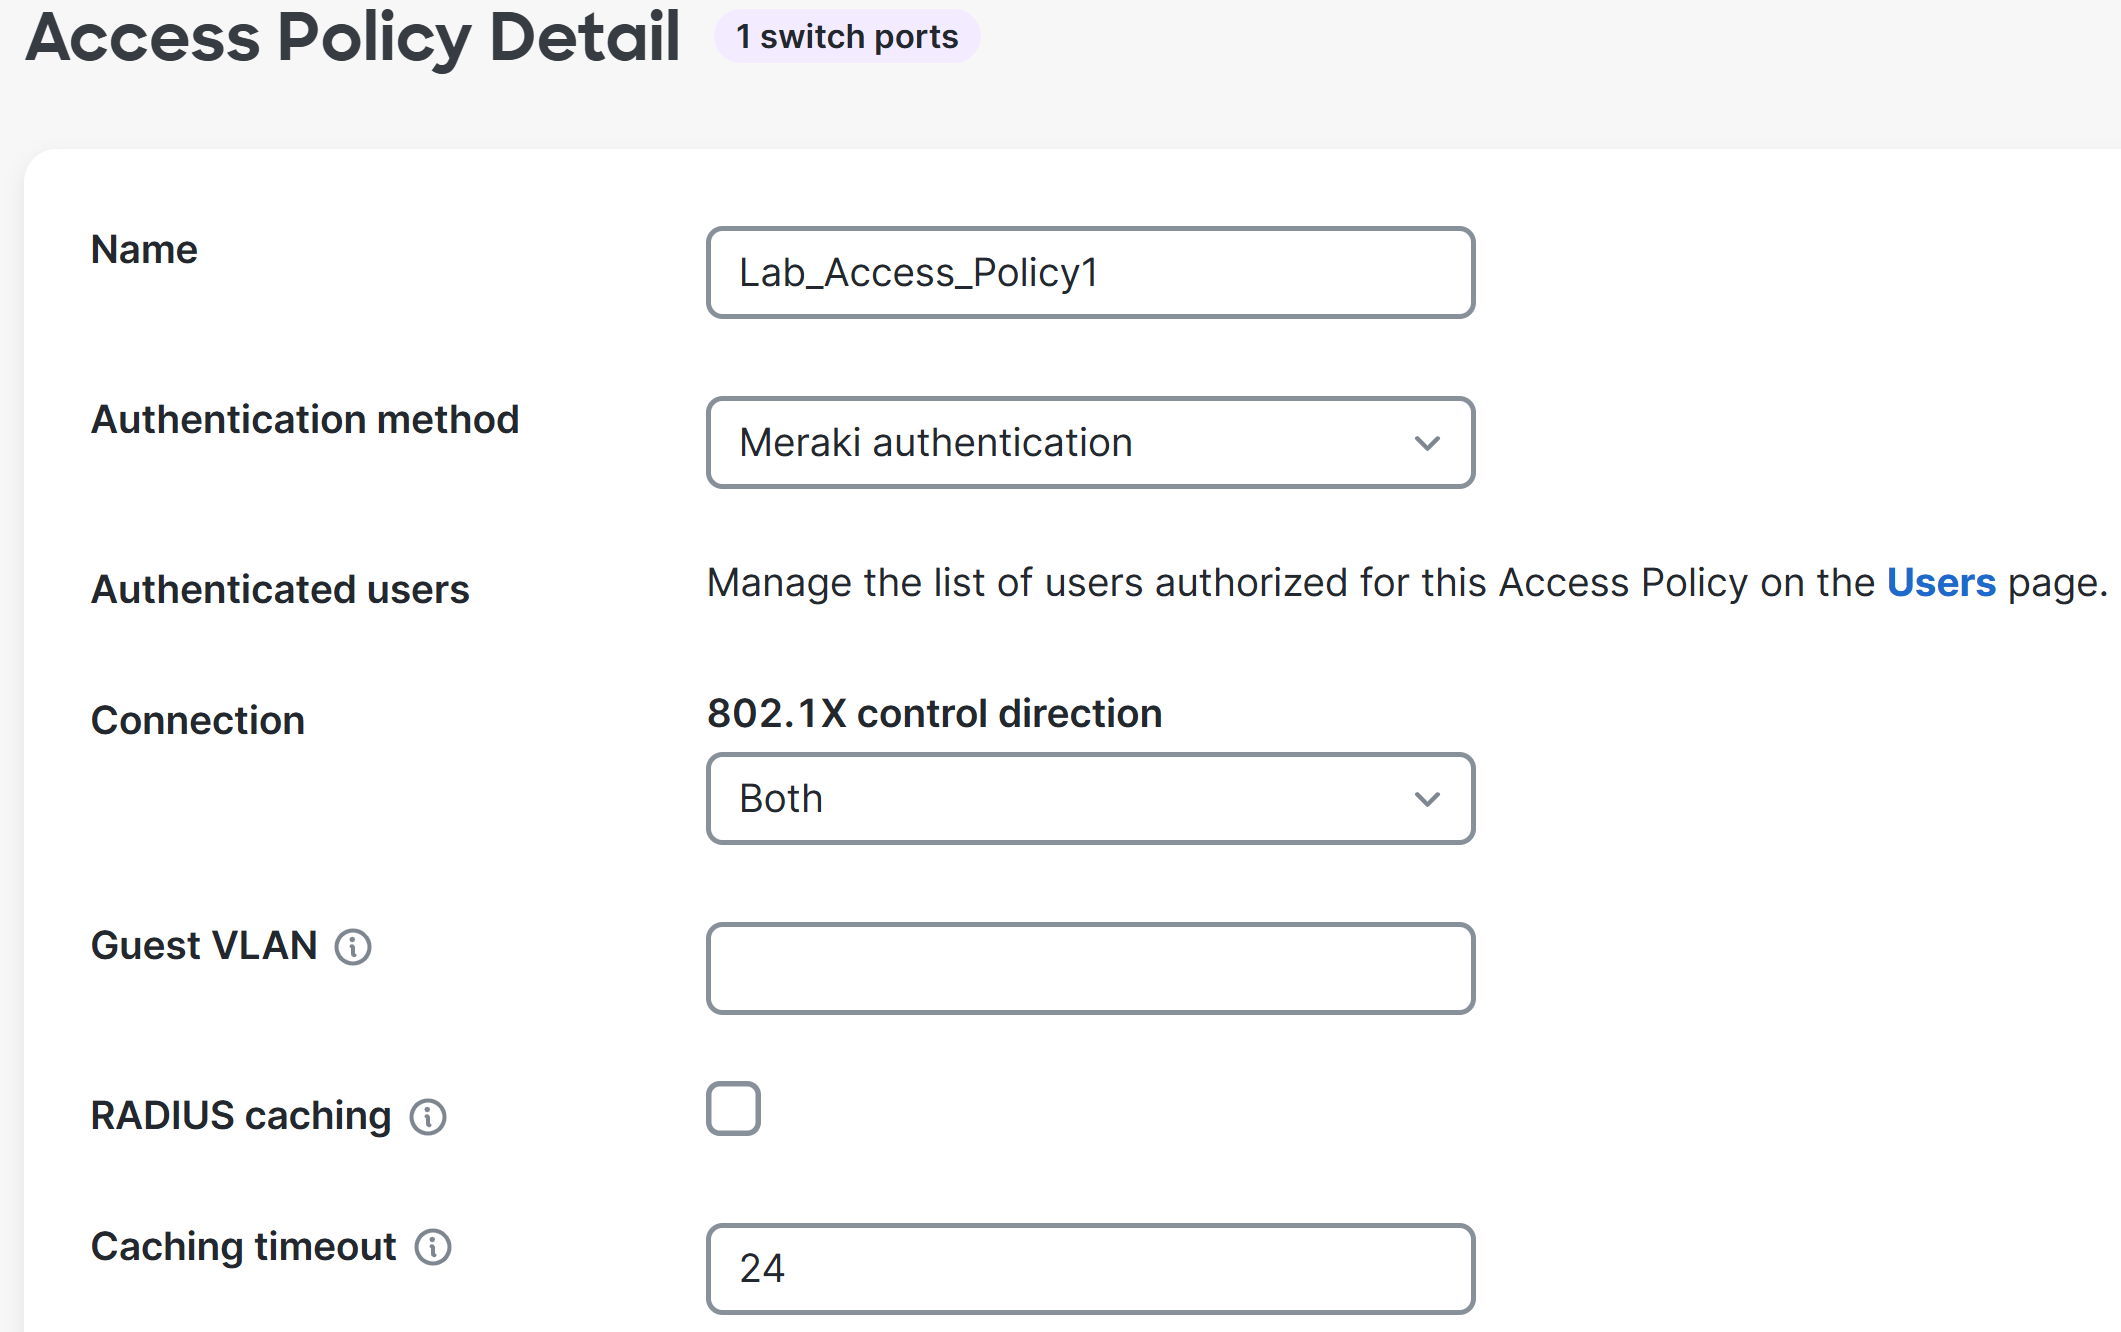Screen dimensions: 2121x1332
Task: Focus the Name field containing Lab_Access_Policy1
Action: coord(1090,273)
